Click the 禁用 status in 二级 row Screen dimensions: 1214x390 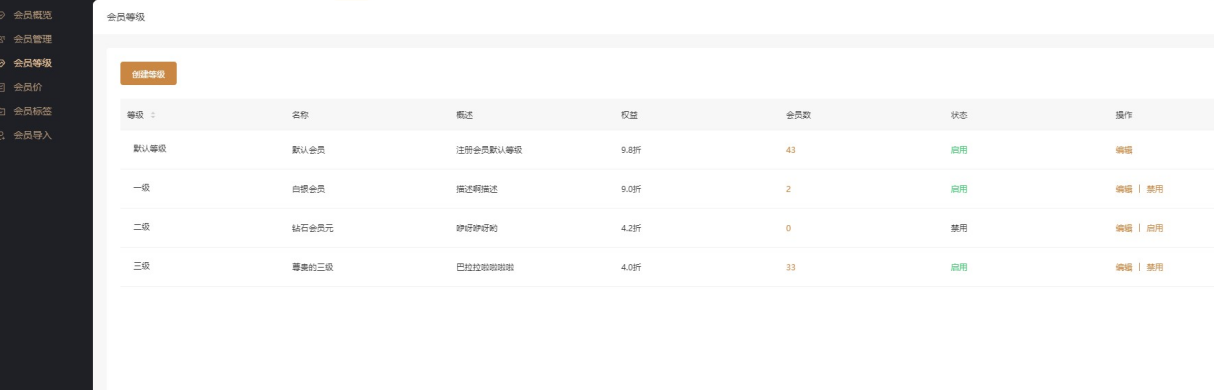click(958, 227)
